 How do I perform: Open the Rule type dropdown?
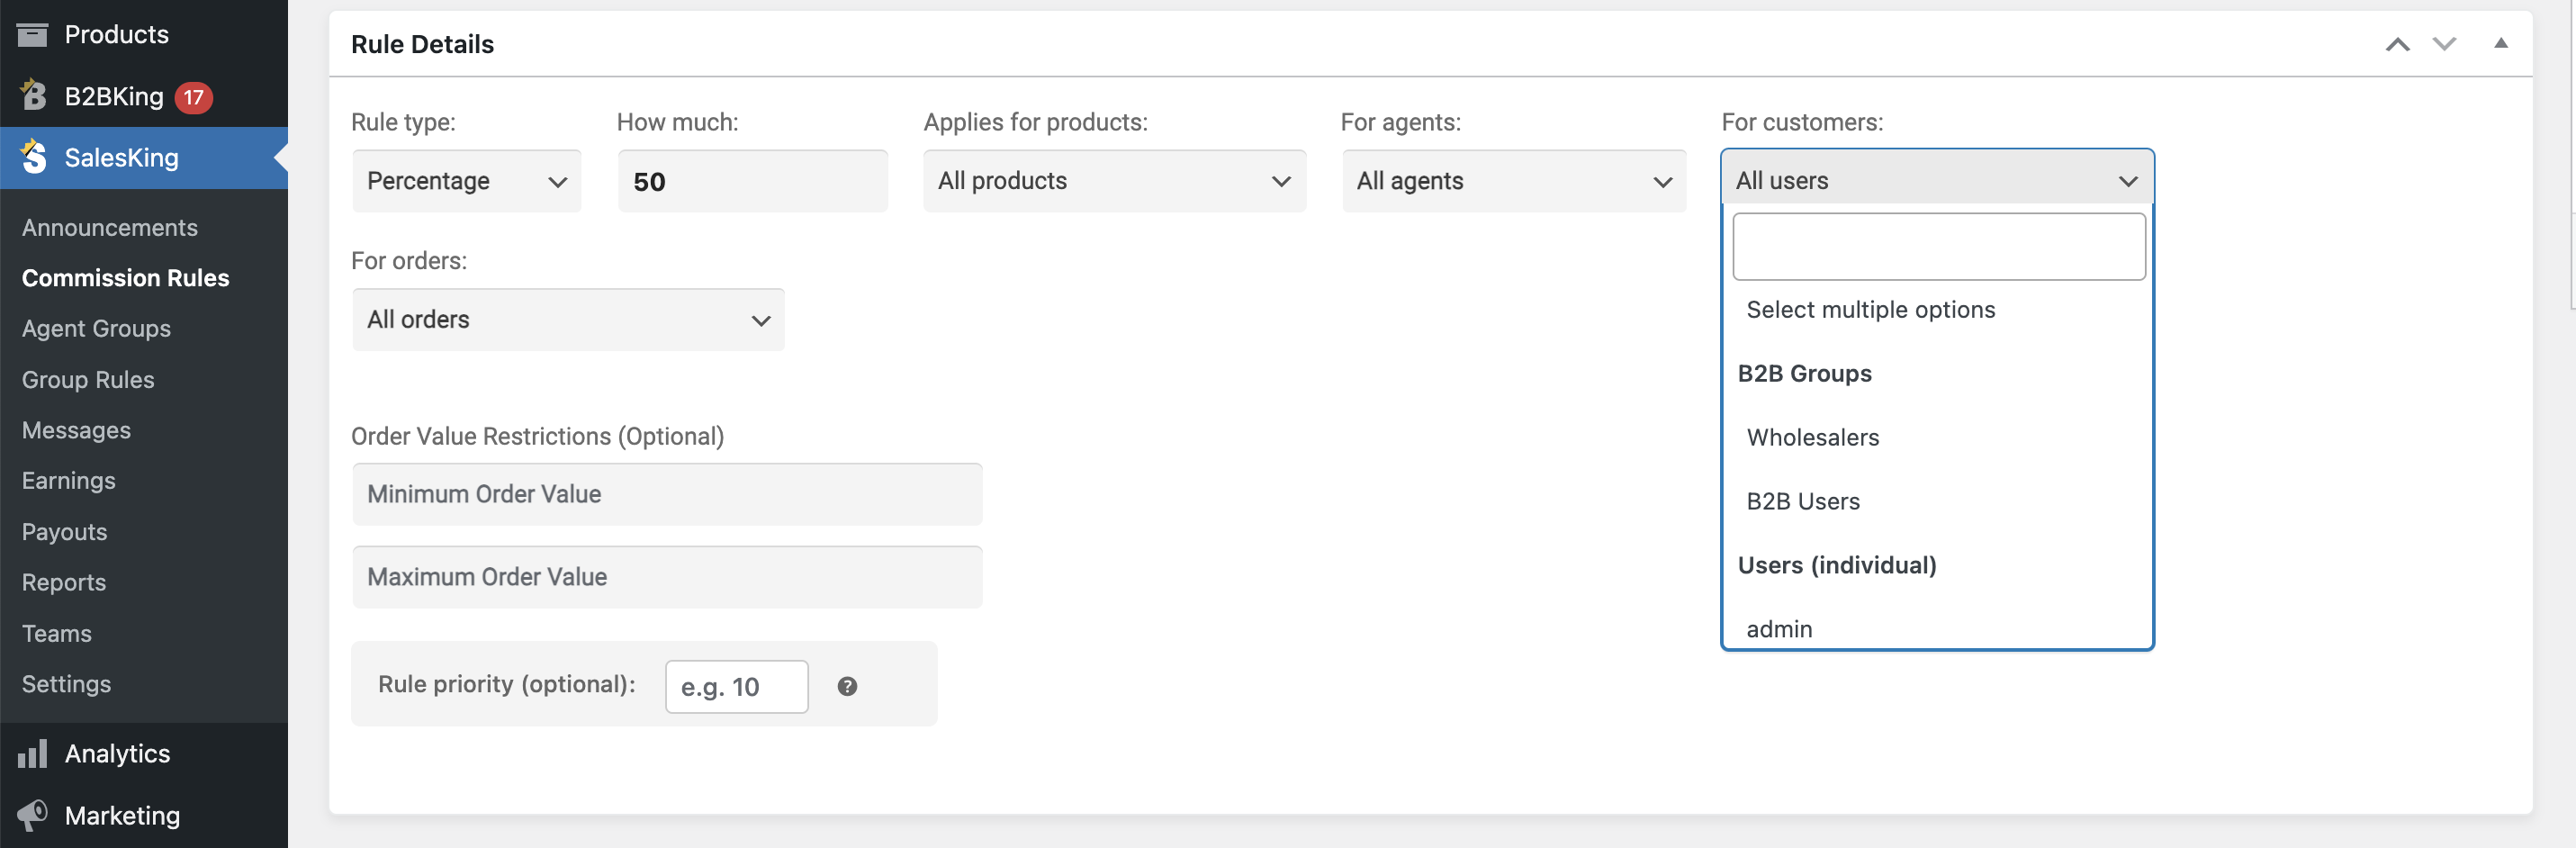pyautogui.click(x=466, y=181)
